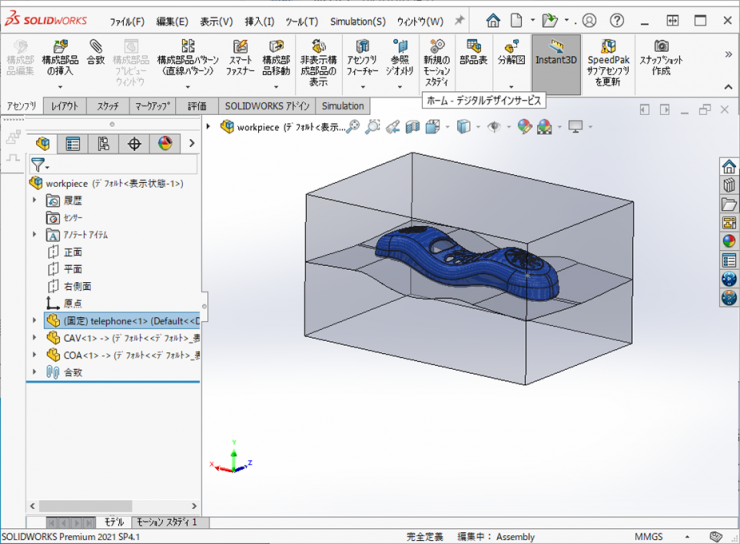Open 構成部品の挿入 (Insert Components) tool

pyautogui.click(x=60, y=58)
